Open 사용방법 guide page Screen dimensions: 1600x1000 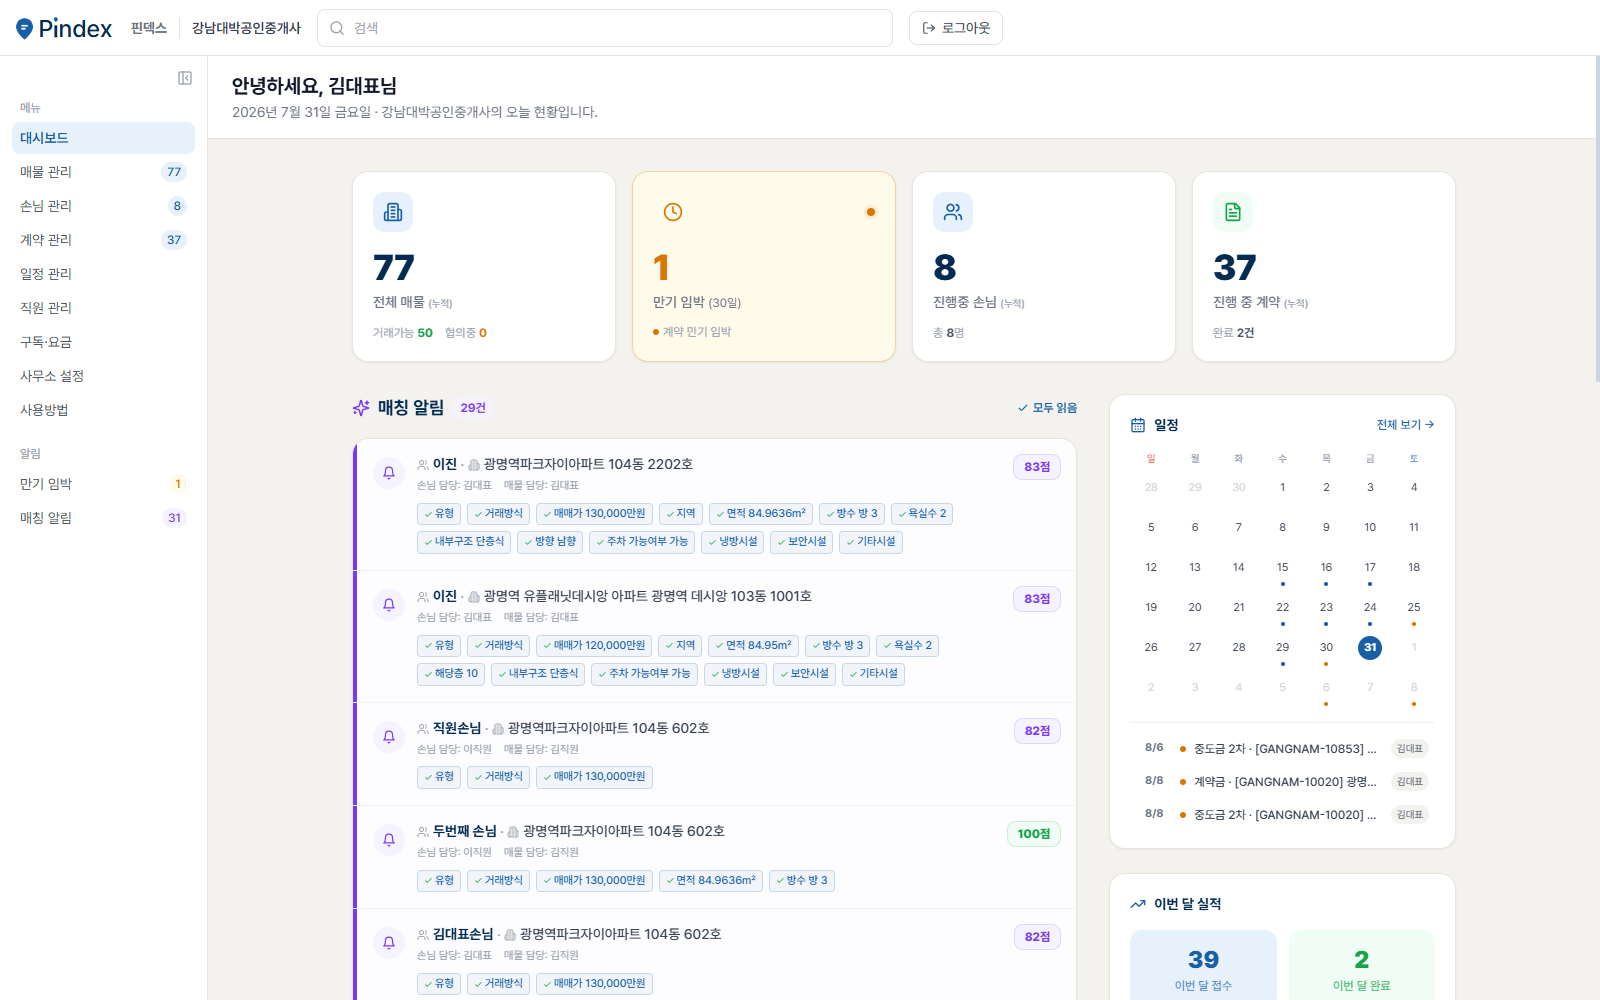(103, 410)
